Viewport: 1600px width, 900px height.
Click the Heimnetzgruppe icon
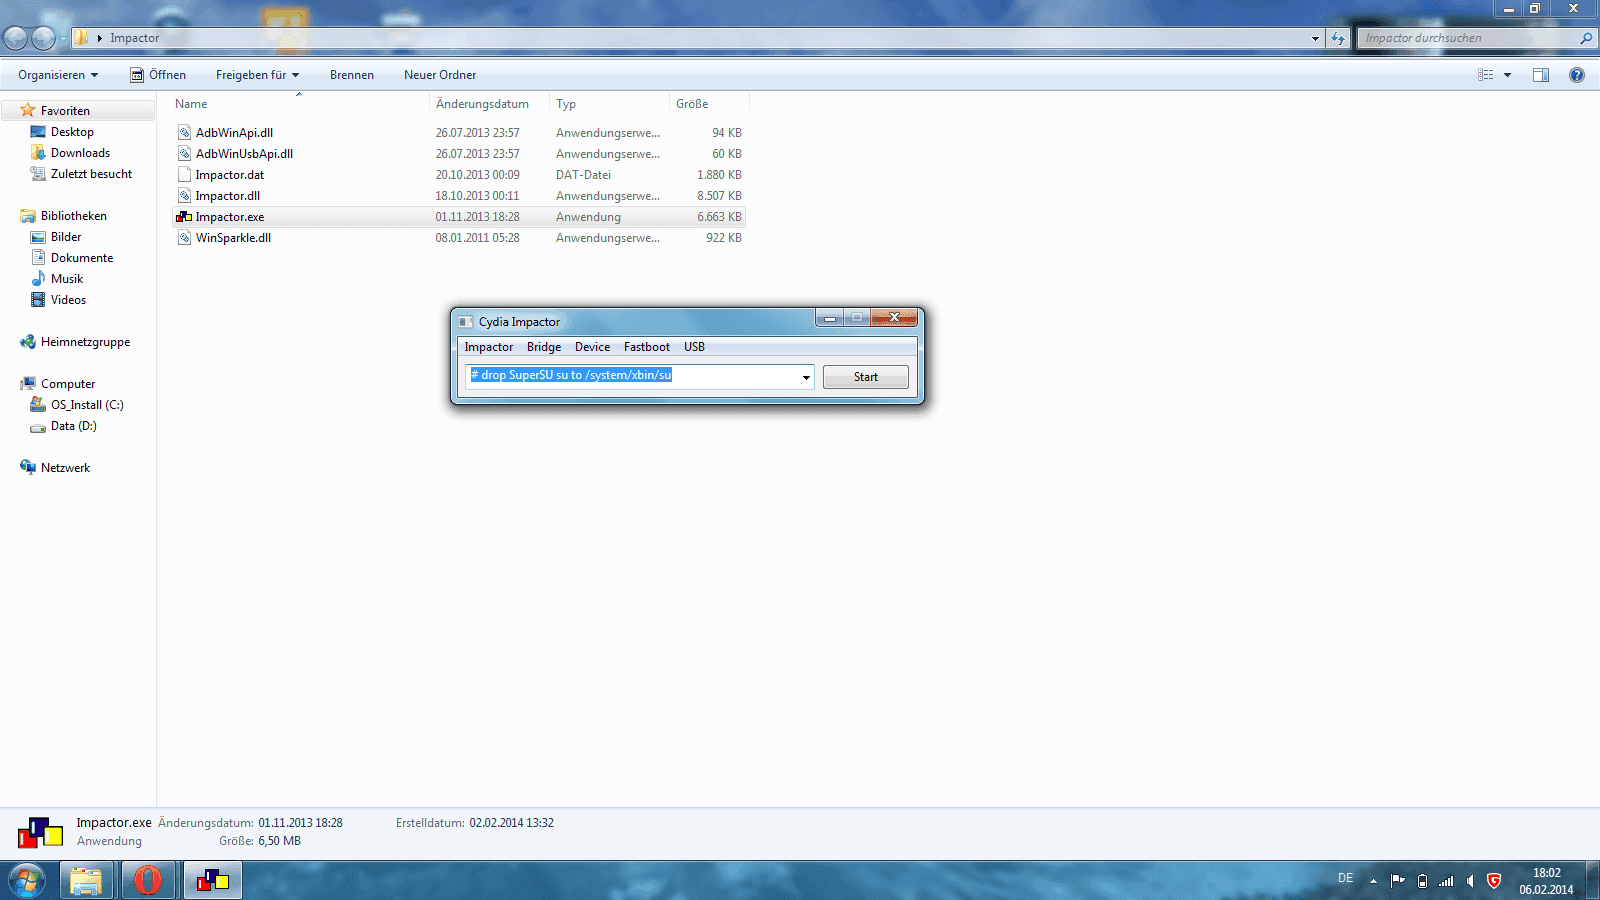(x=28, y=342)
